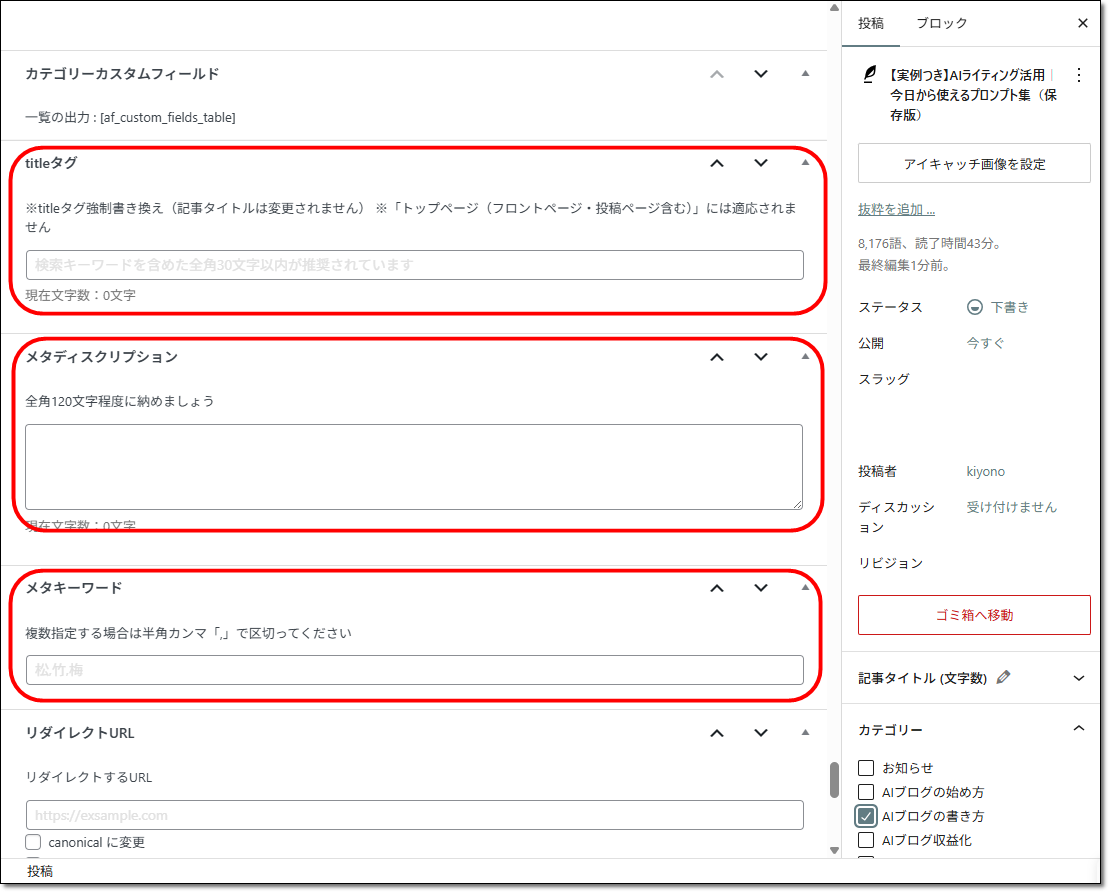Move the メタキーワード section down with its arrow
The image size is (1109, 892).
click(761, 588)
